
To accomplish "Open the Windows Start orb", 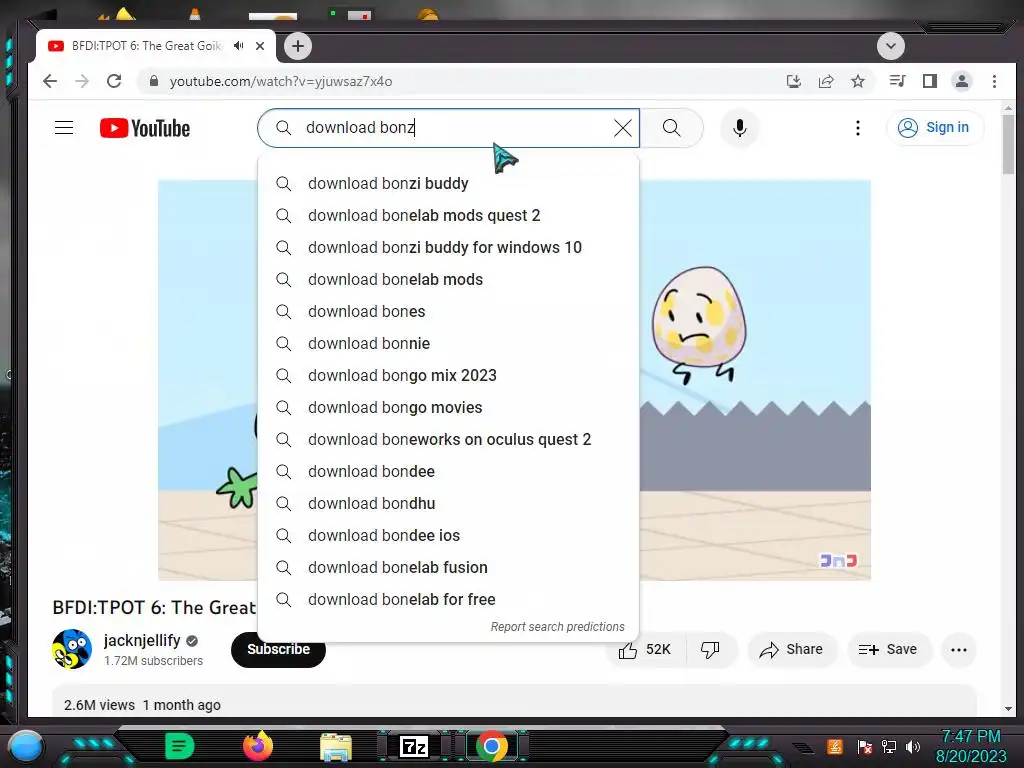I will click(26, 746).
